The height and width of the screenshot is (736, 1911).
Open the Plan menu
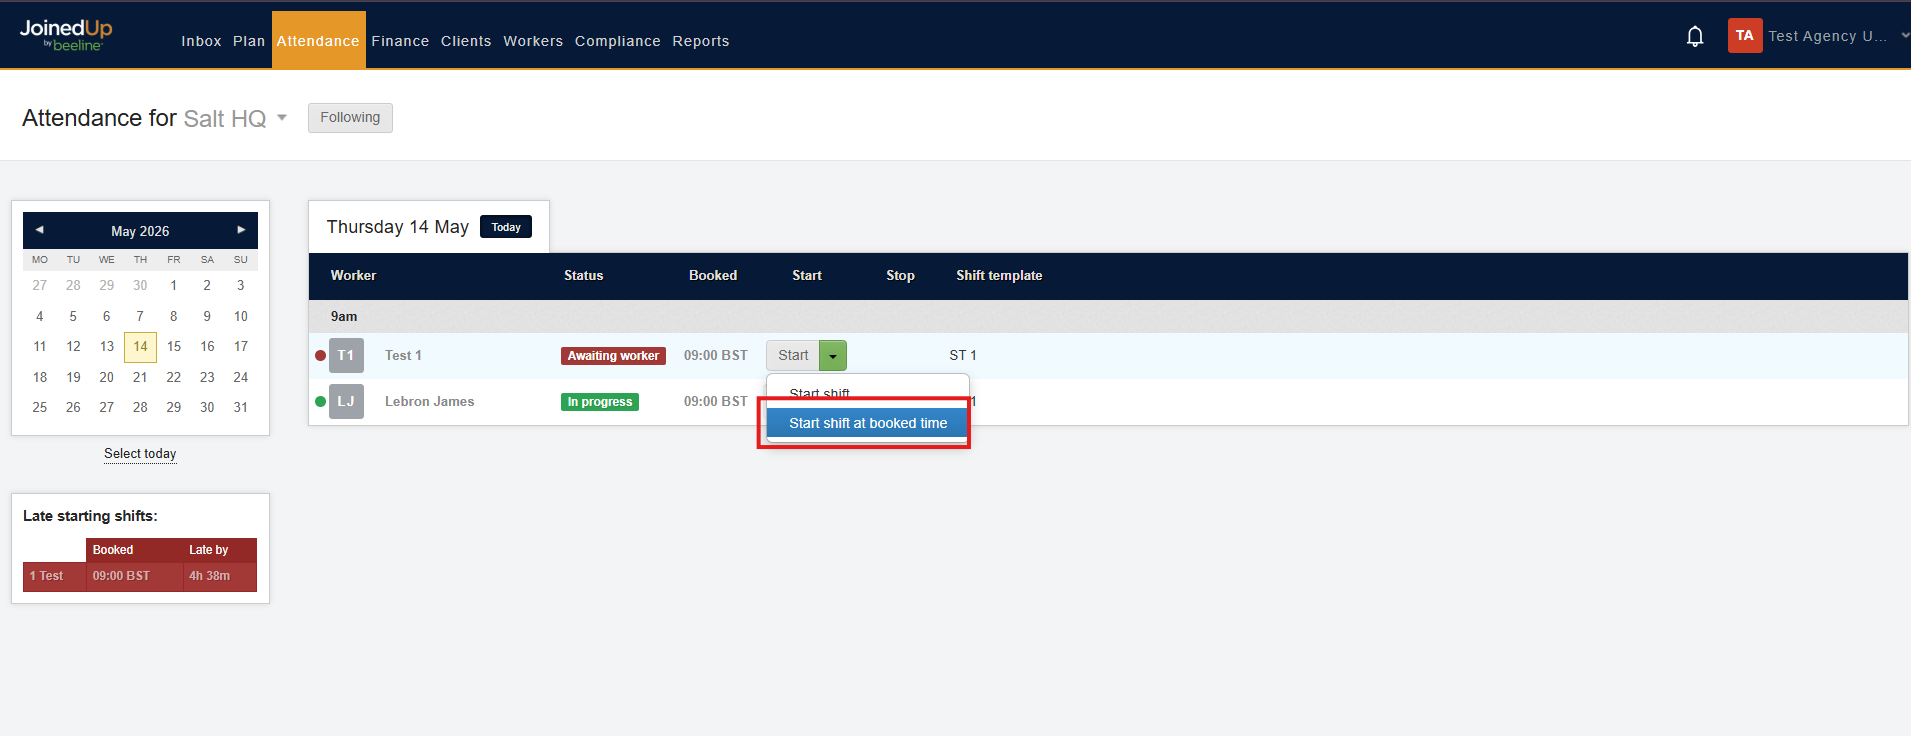(249, 41)
